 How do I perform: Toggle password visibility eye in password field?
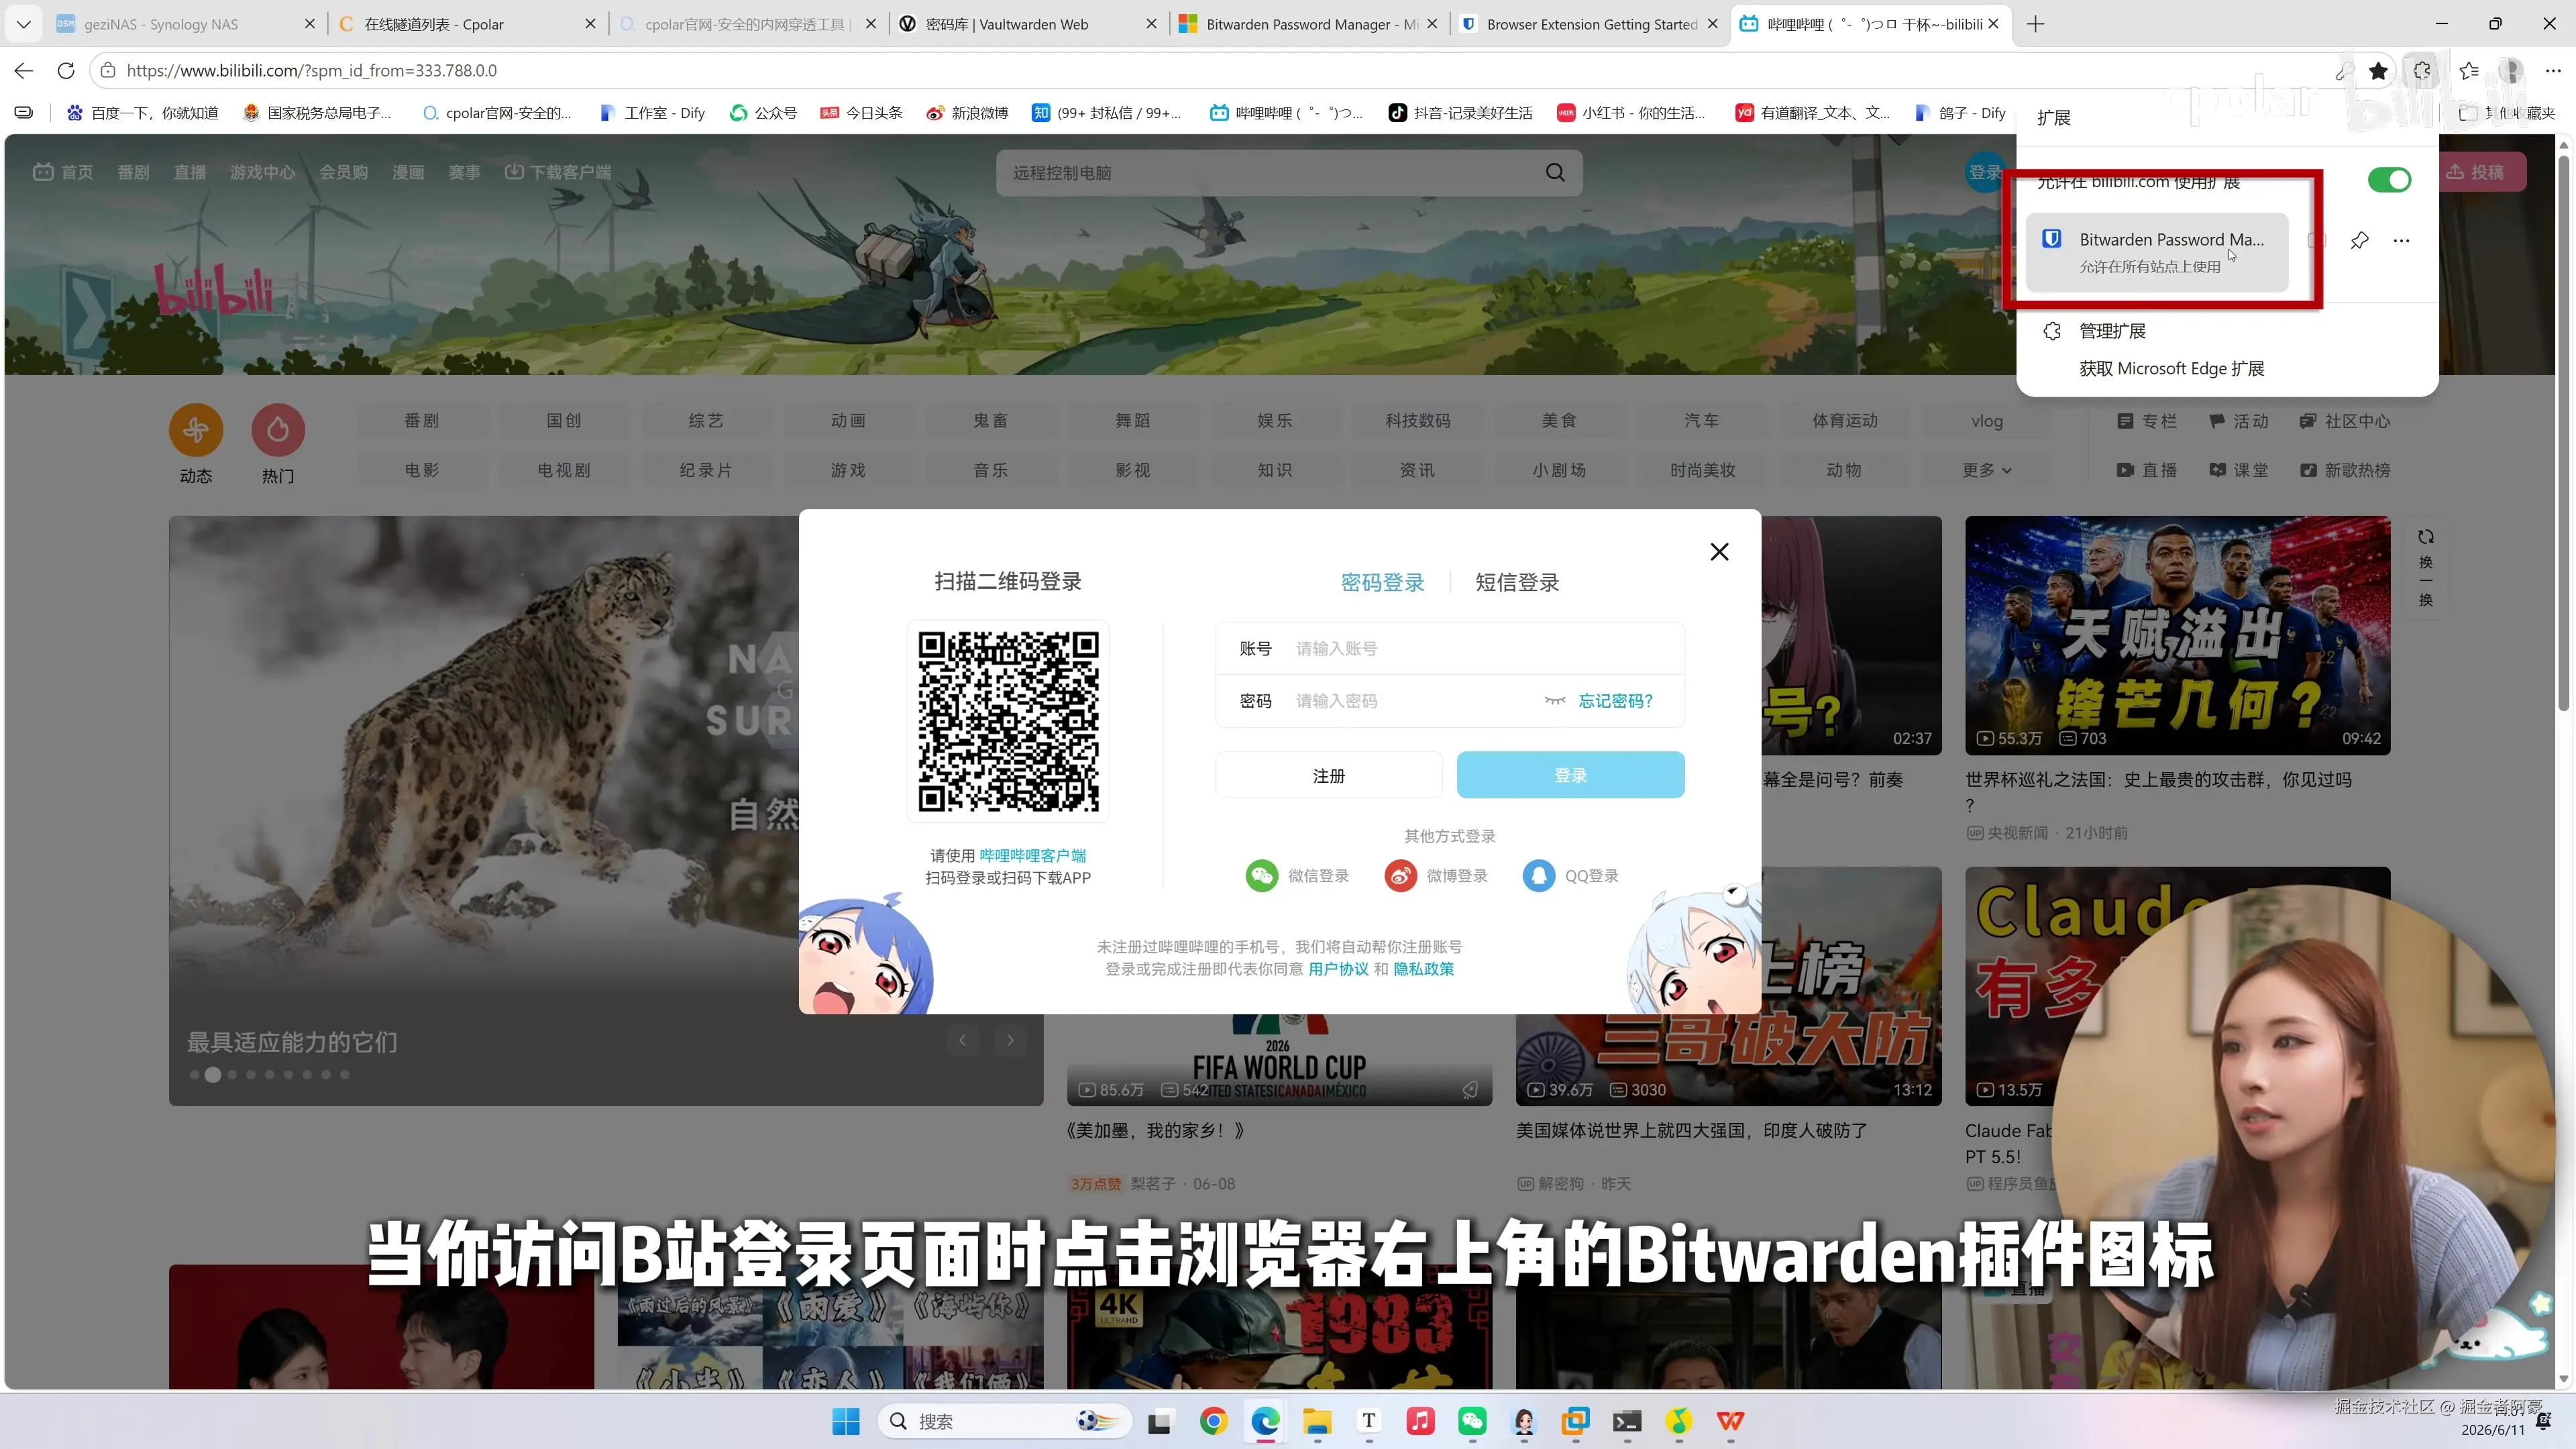tap(1554, 701)
